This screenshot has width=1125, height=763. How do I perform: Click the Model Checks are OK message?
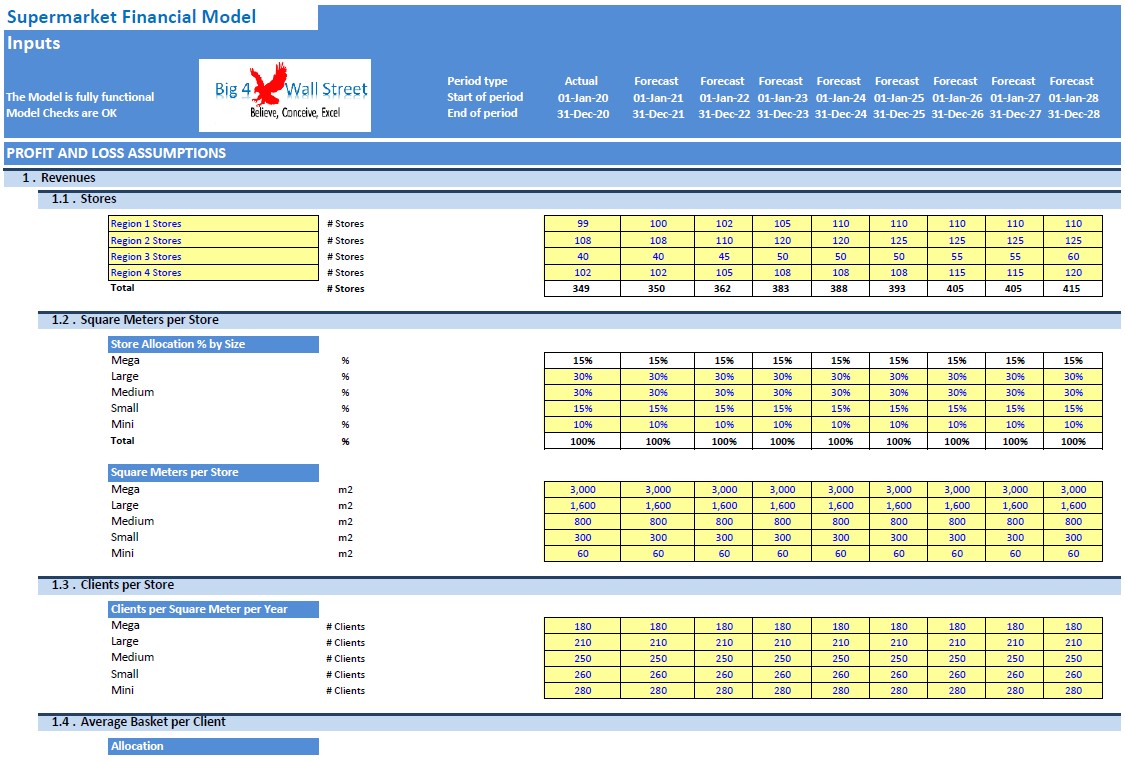click(62, 113)
